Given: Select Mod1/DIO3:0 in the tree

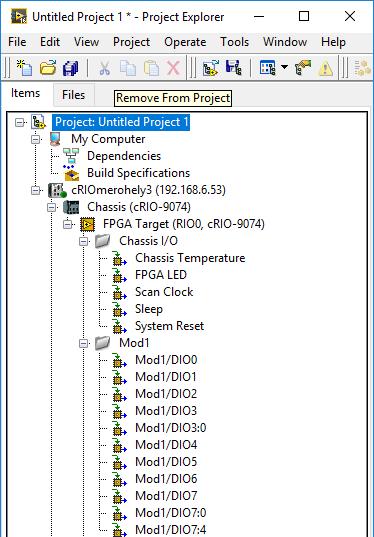Looking at the screenshot, I should point(171,428).
